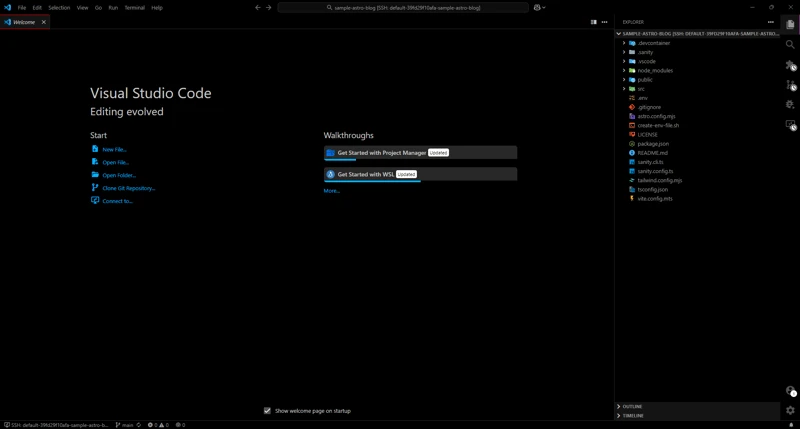Click the More... walkthroughs link
This screenshot has width=800, height=429.
point(332,191)
